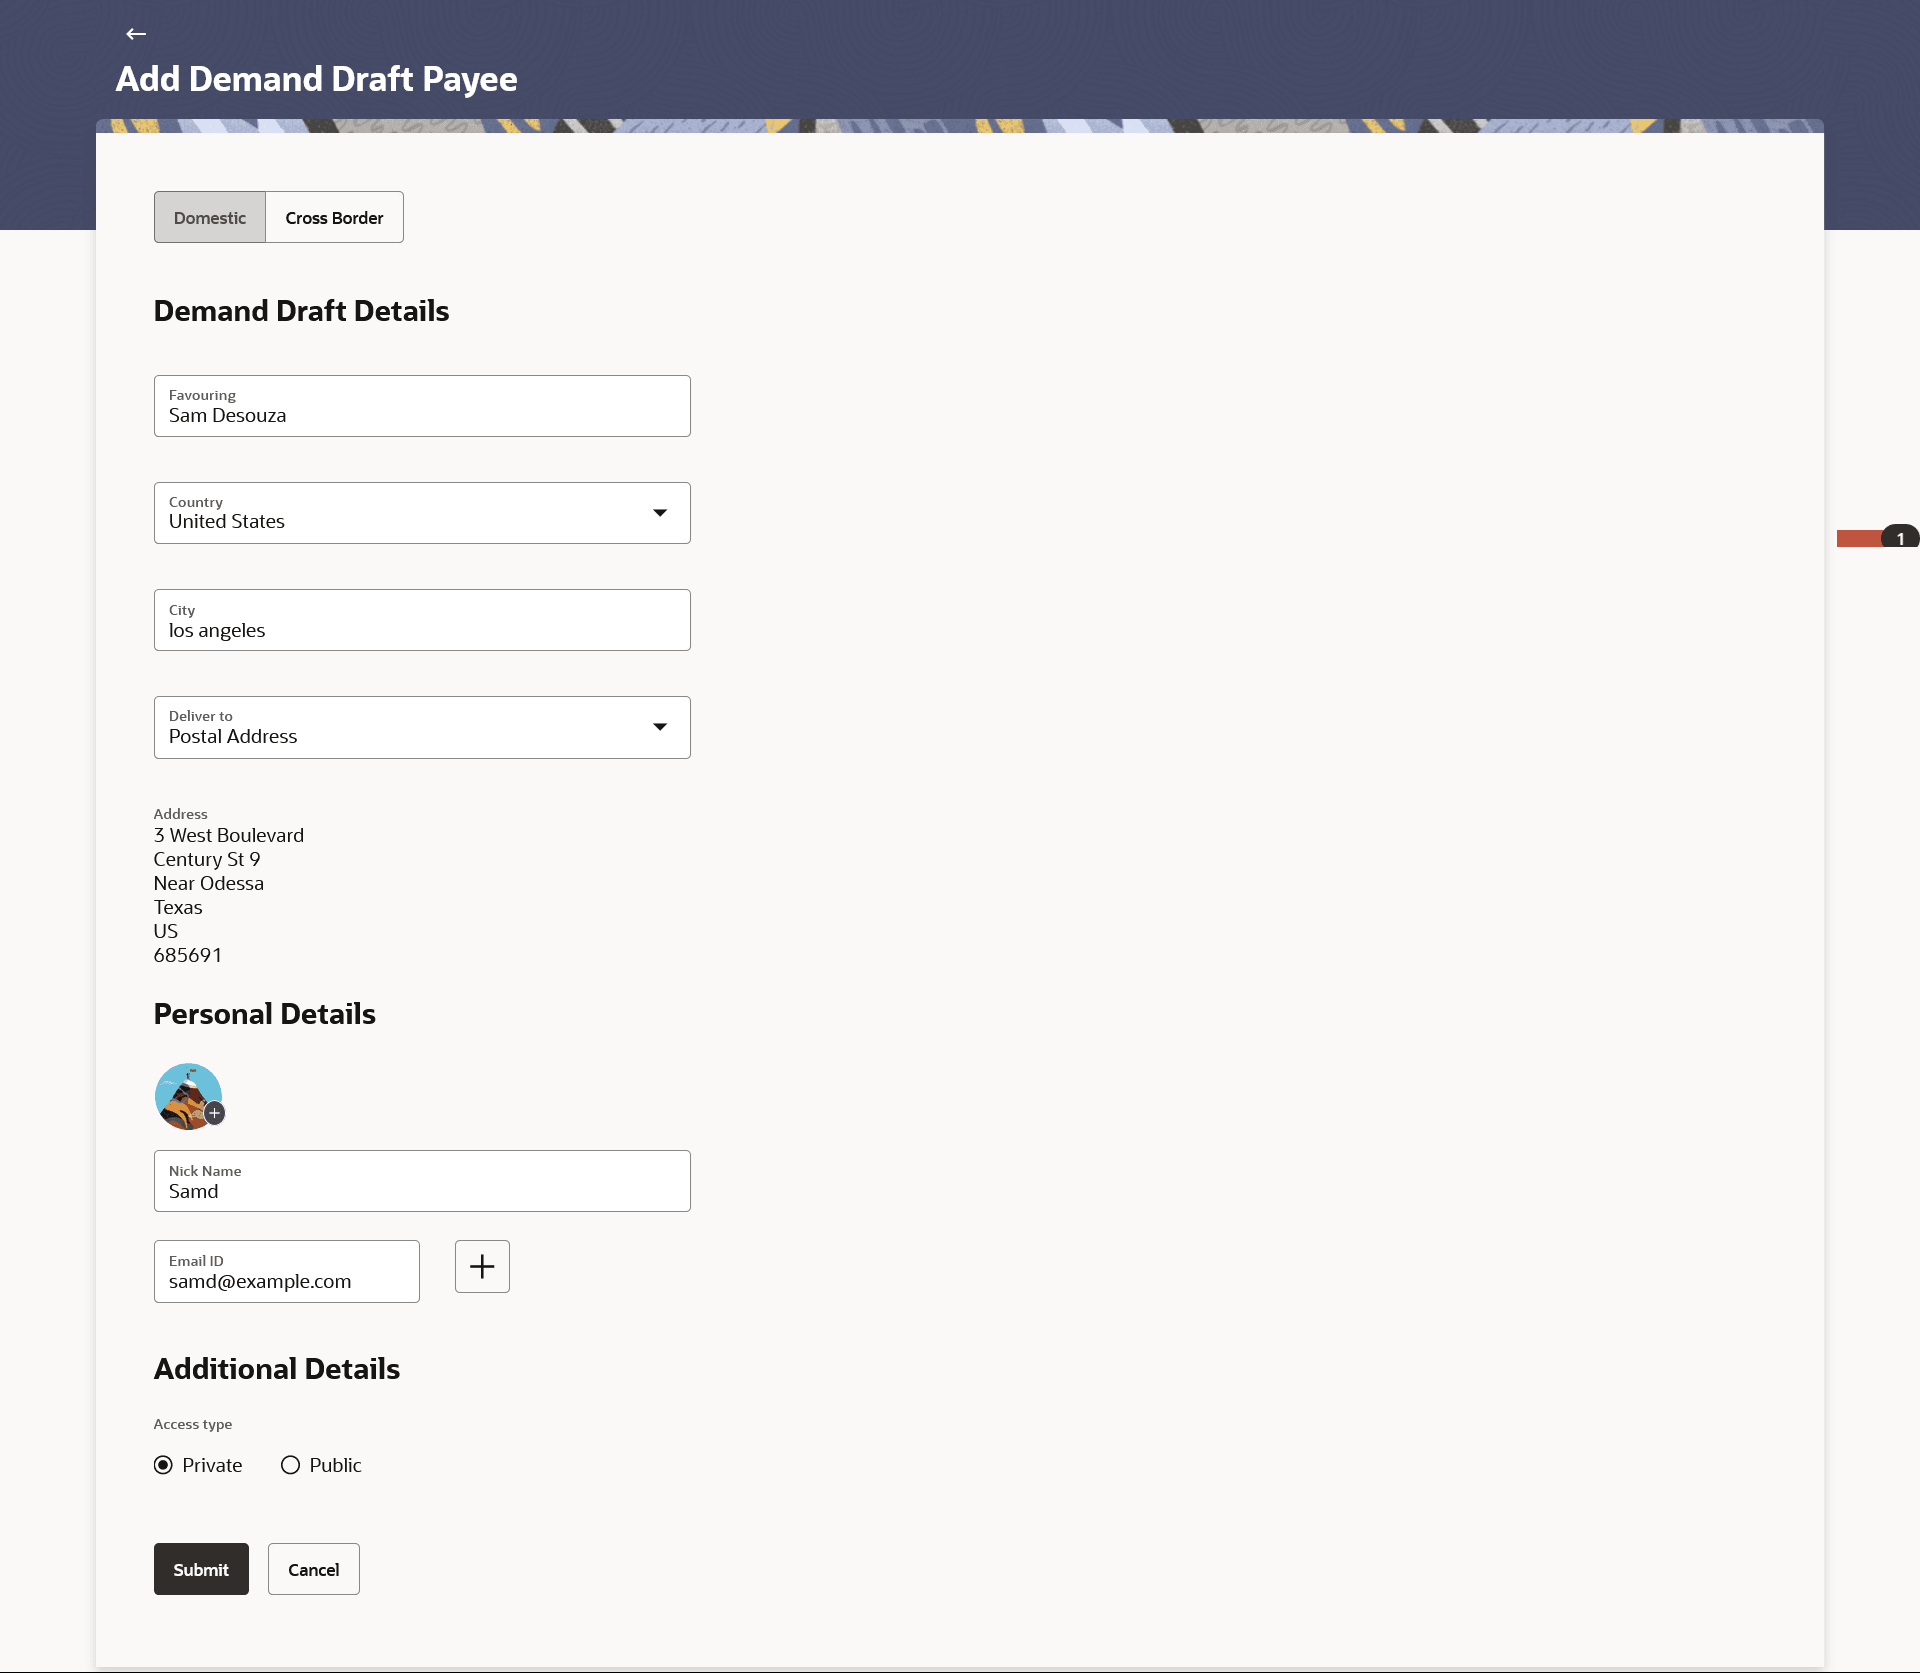Viewport: 1920px width, 1673px height.
Task: Select Private access type
Action: pos(163,1465)
